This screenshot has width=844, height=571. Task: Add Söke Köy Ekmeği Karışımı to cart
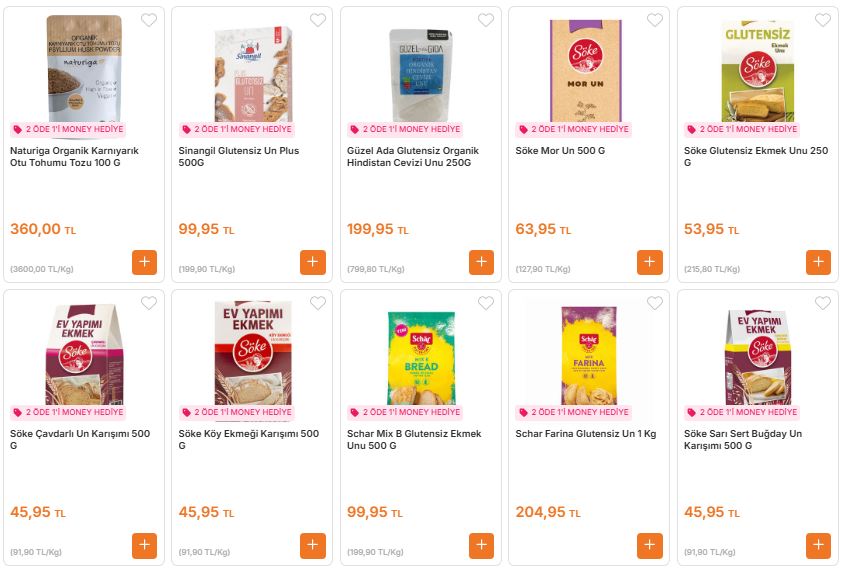pyautogui.click(x=312, y=545)
